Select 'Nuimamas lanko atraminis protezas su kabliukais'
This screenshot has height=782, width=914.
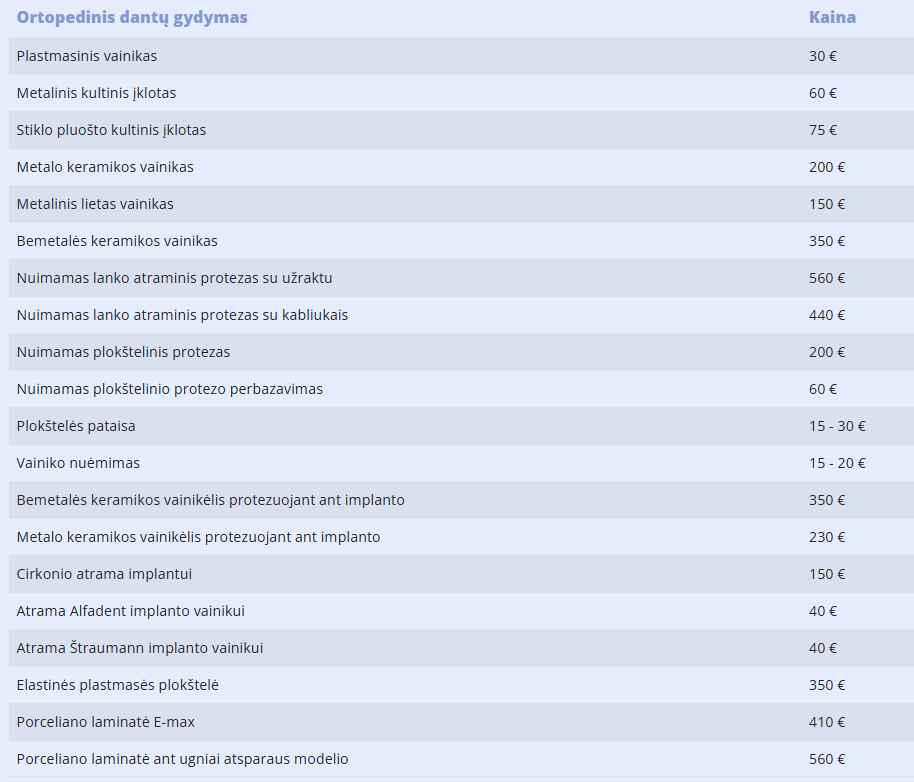pos(182,315)
